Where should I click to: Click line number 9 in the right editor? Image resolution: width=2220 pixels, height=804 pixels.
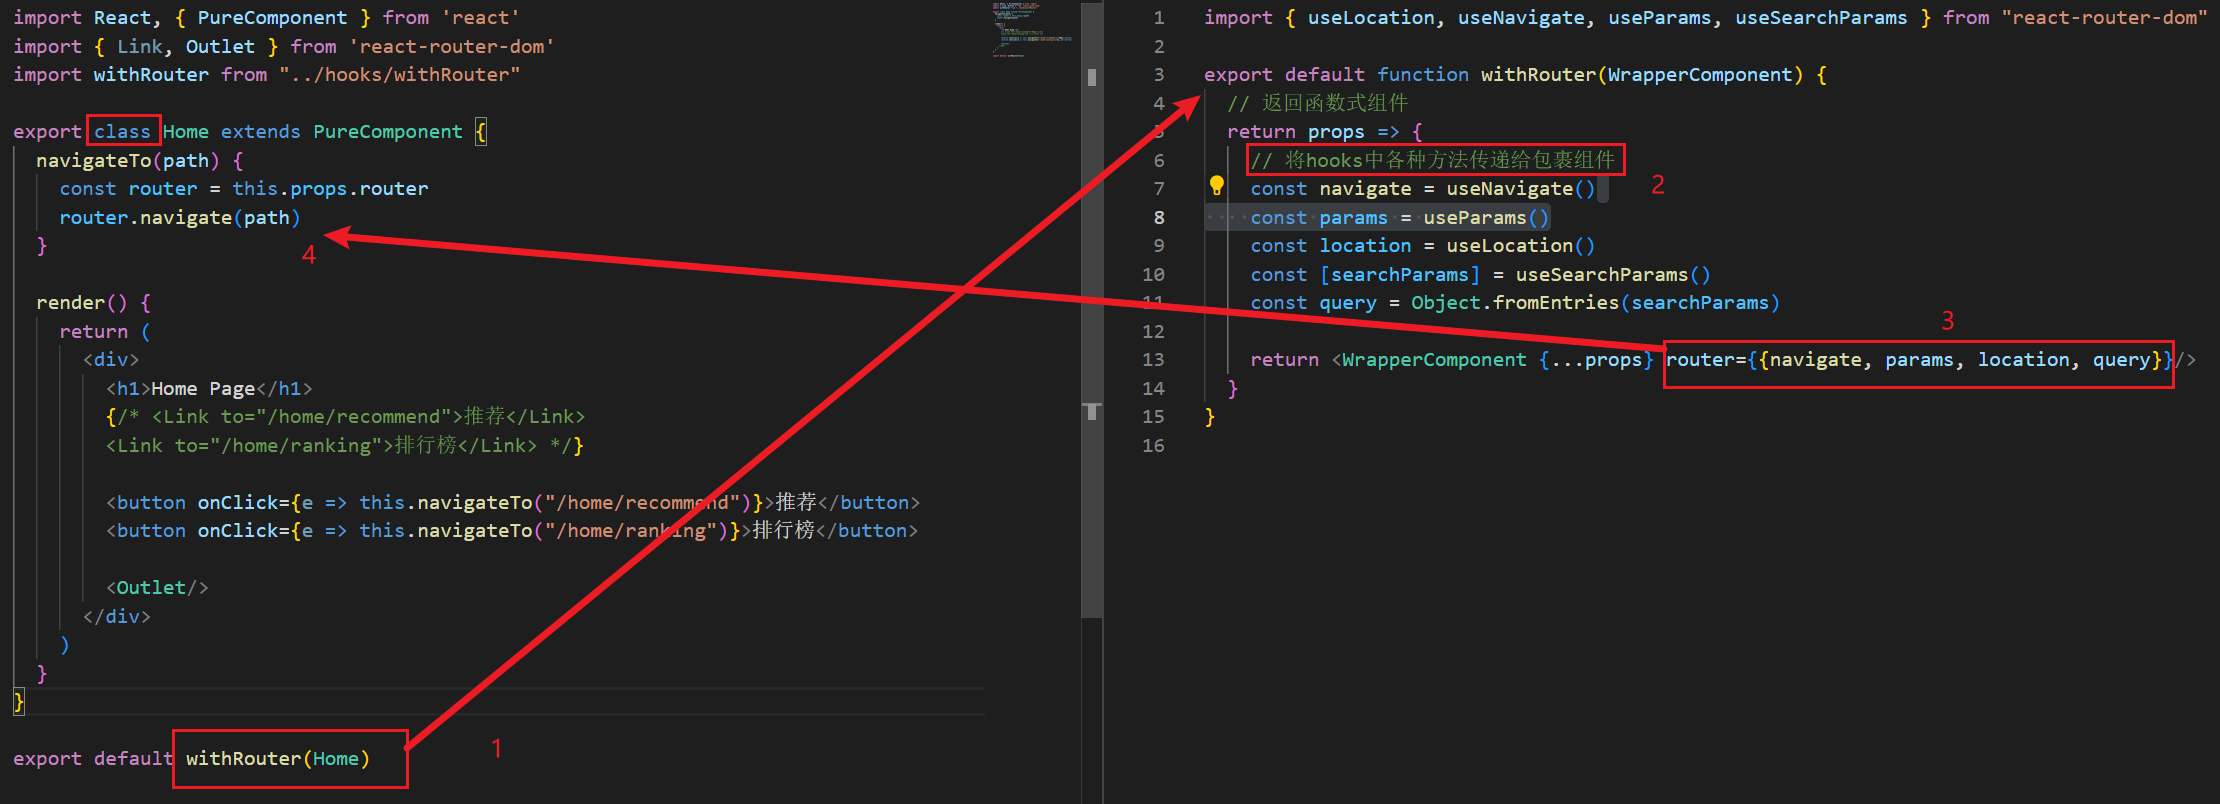[1159, 246]
